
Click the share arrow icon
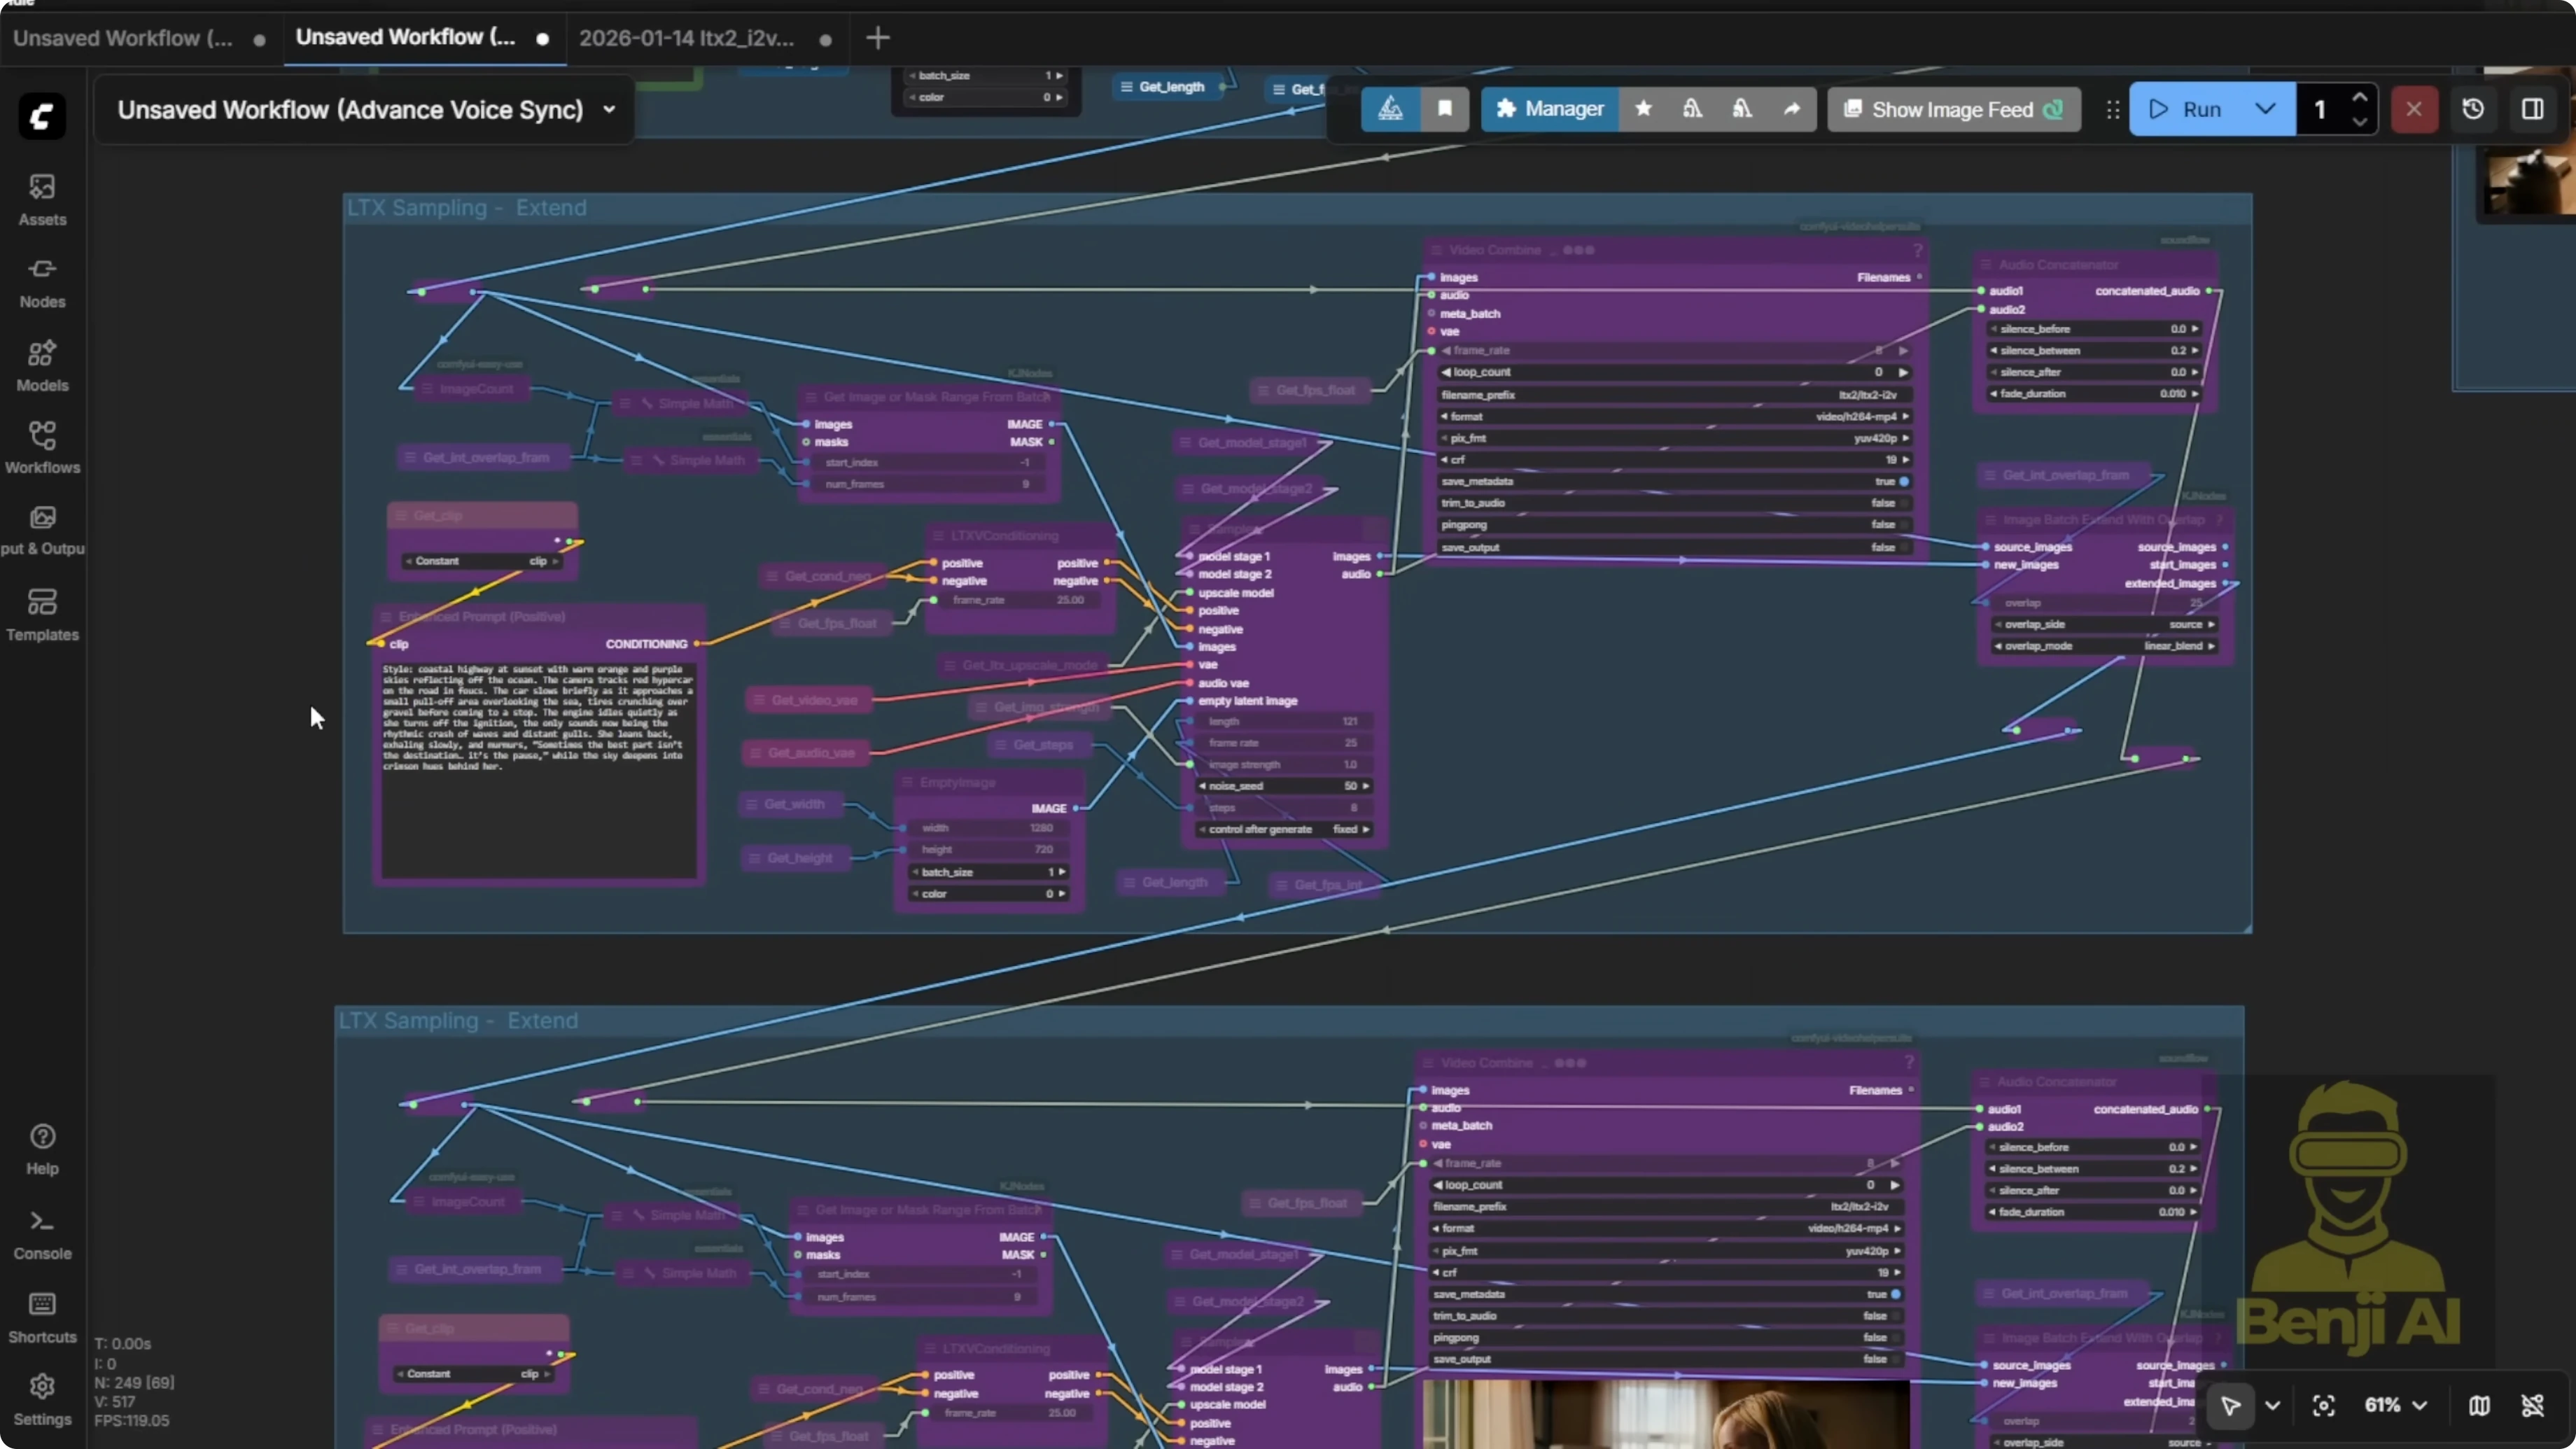[x=1792, y=109]
